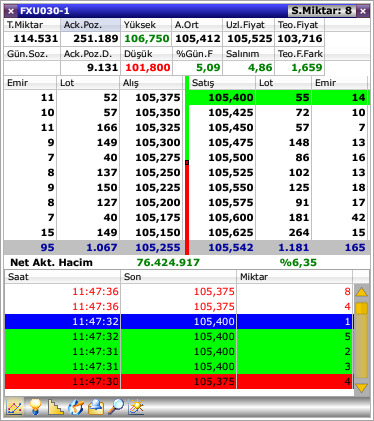The height and width of the screenshot is (421, 374).
Task: Click the light bulb icon
Action: pyautogui.click(x=35, y=407)
